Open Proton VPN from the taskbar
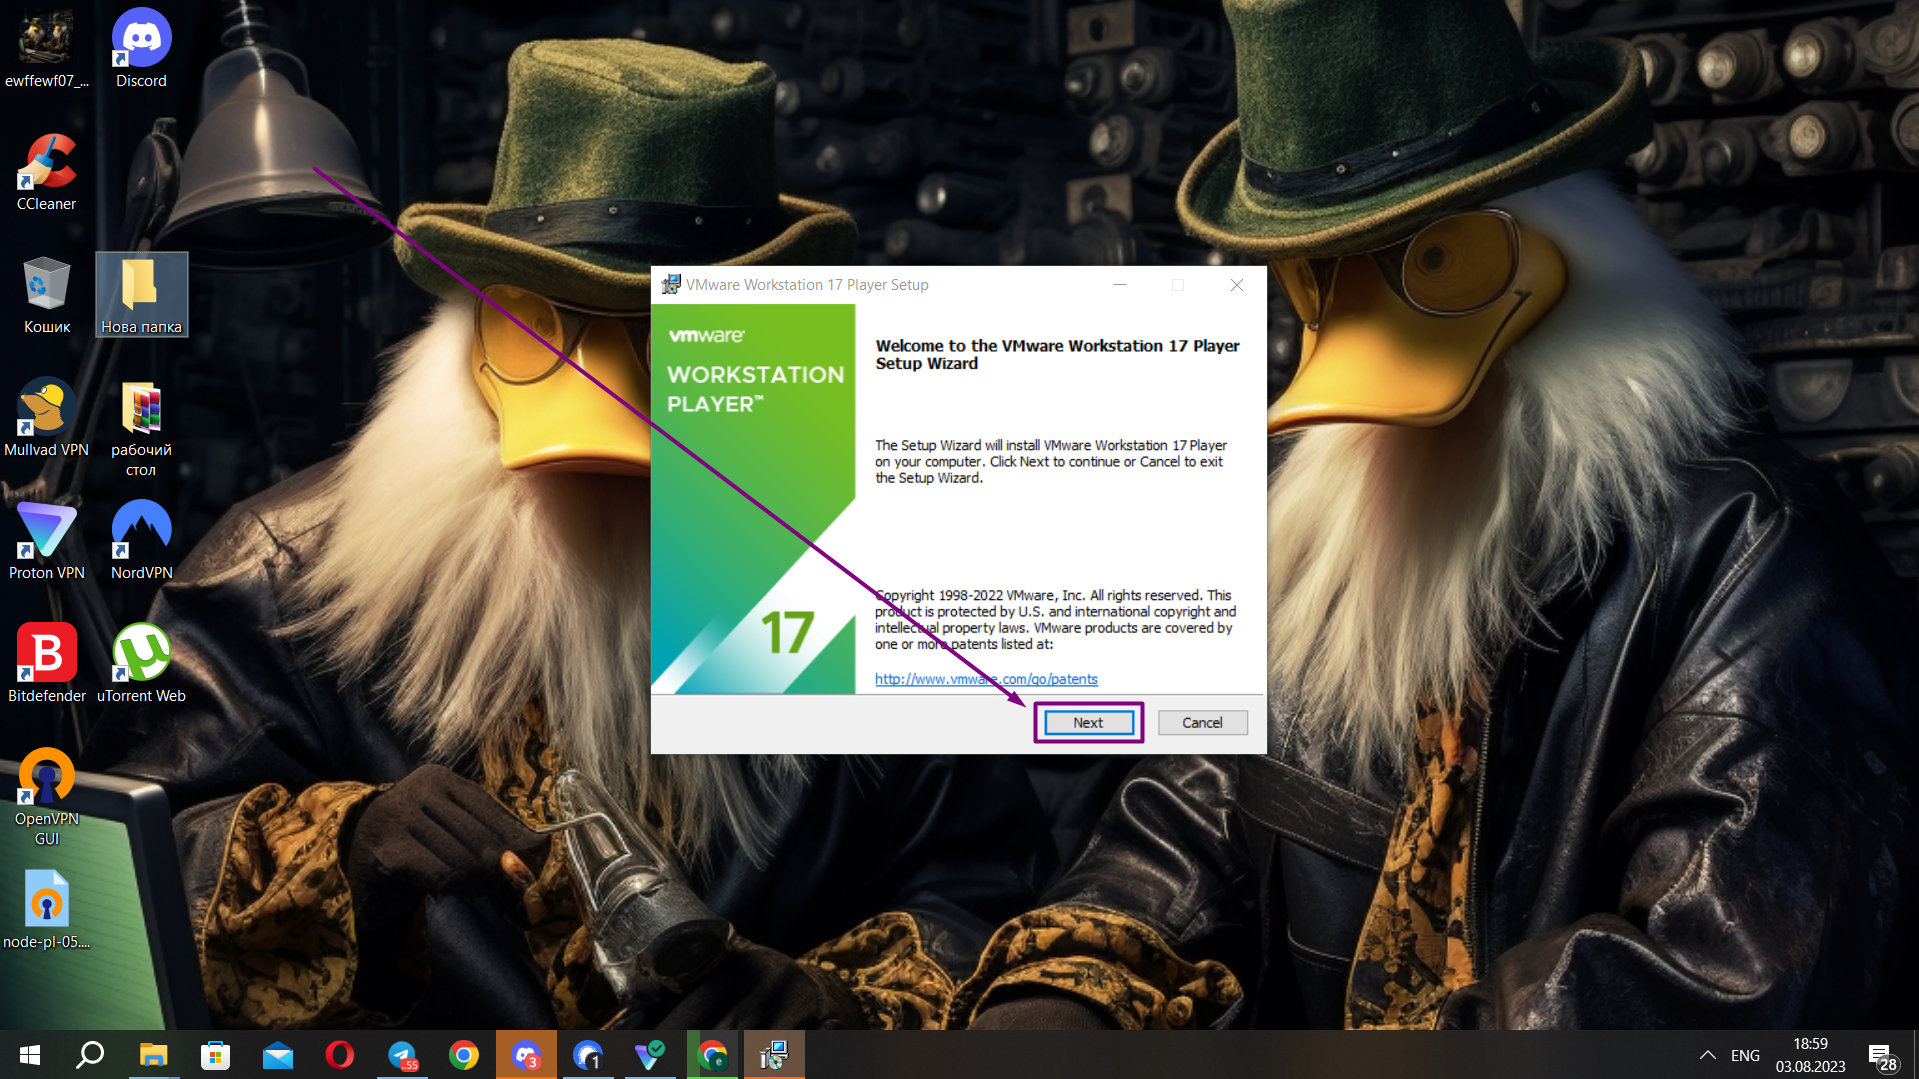 [x=650, y=1055]
